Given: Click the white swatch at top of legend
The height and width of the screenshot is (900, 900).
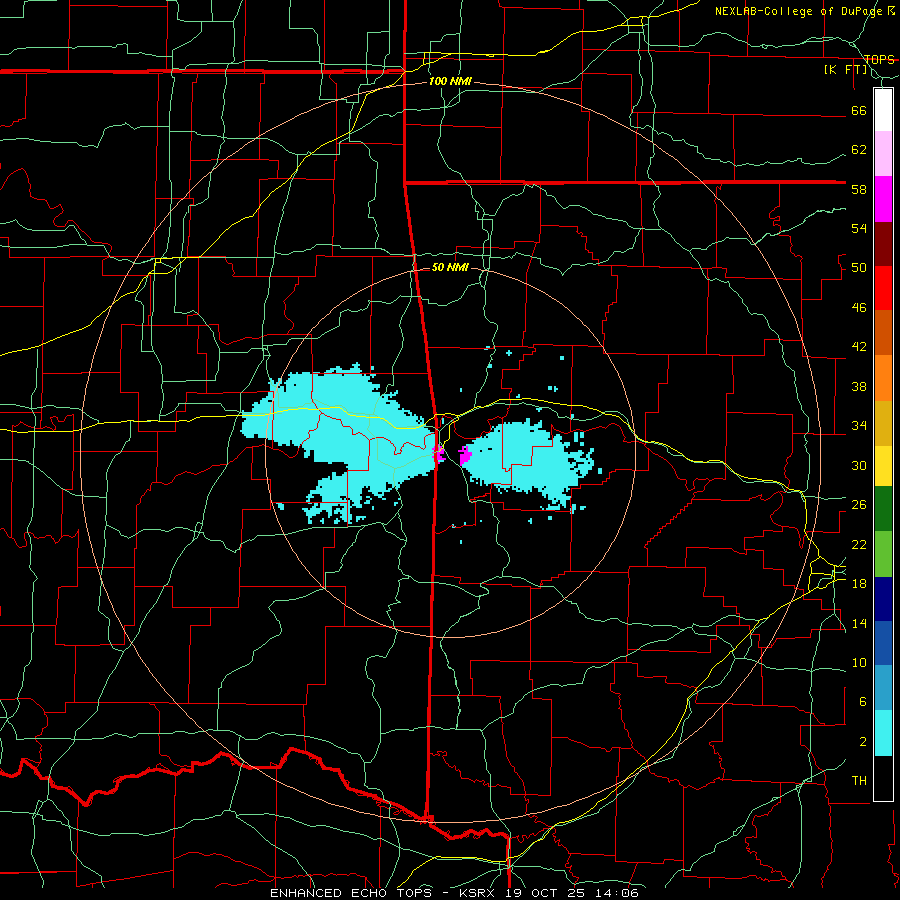Looking at the screenshot, I should 883,110.
